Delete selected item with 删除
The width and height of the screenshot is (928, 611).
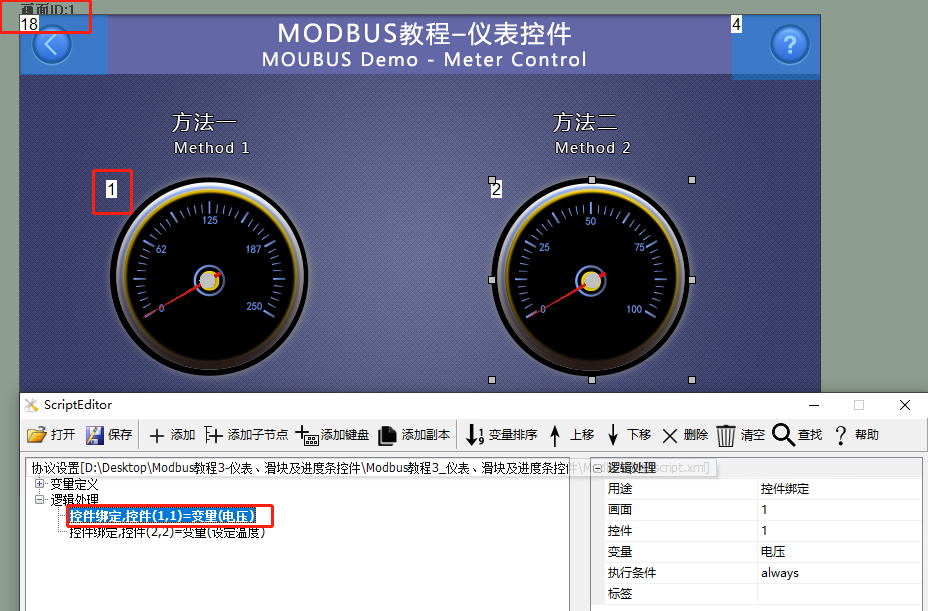pyautogui.click(x=685, y=435)
